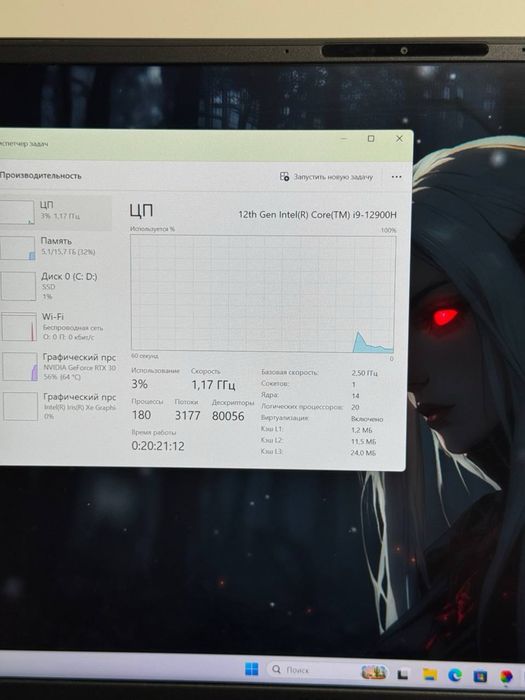The image size is (525, 700).
Task: Click the 12th Gen Intel Core i9-12900H label
Action: pos(317,214)
